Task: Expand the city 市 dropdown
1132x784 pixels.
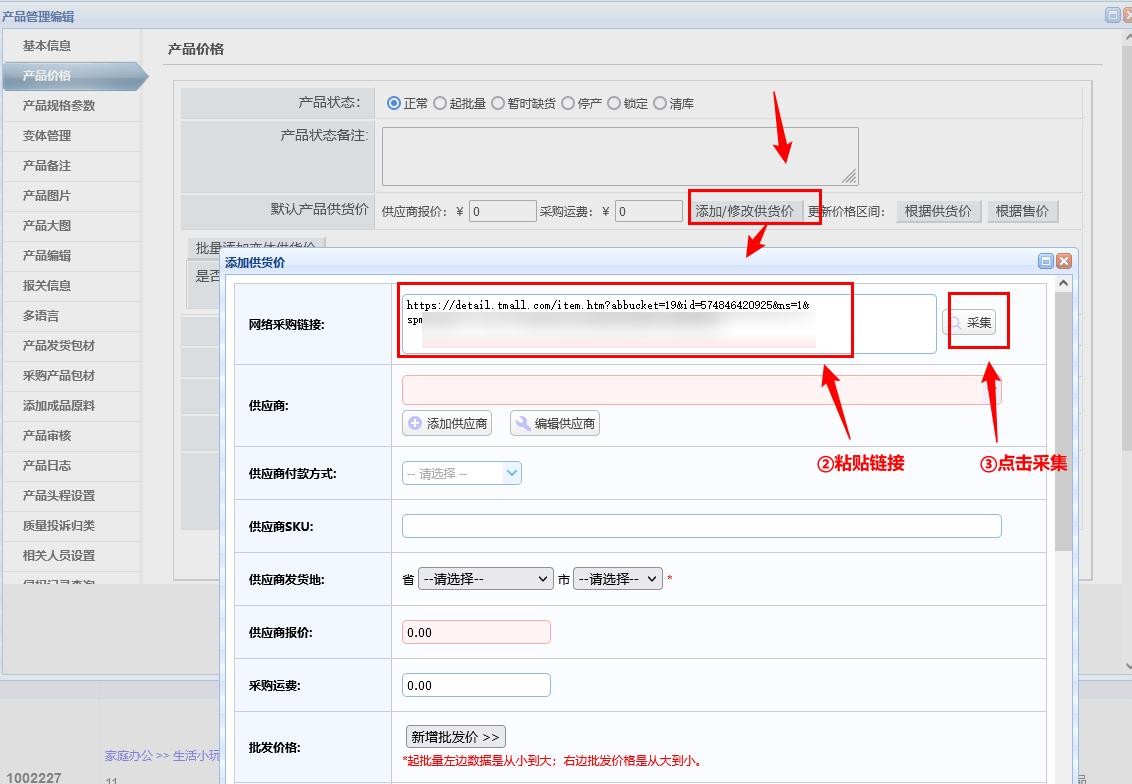Action: click(x=617, y=579)
